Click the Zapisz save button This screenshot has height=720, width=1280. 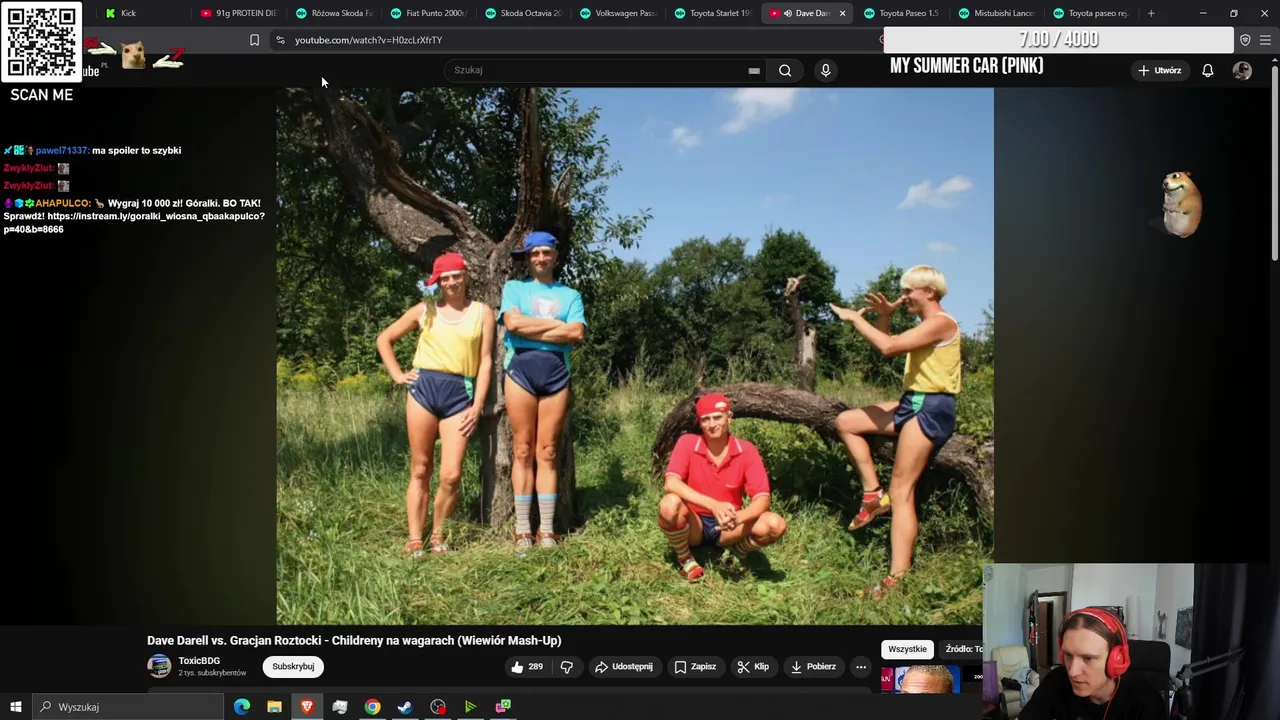[x=695, y=667]
